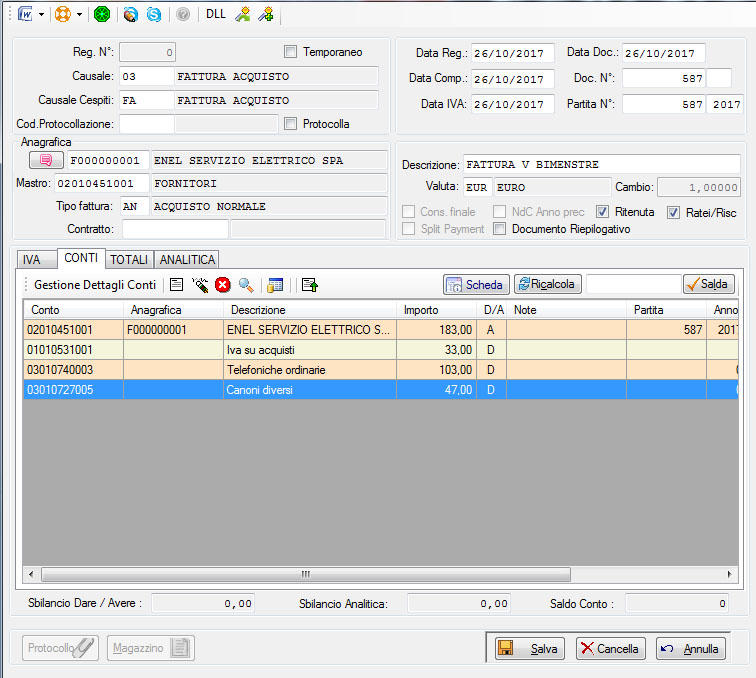
Task: Switch to the ANALITICA tab
Action: tap(187, 259)
